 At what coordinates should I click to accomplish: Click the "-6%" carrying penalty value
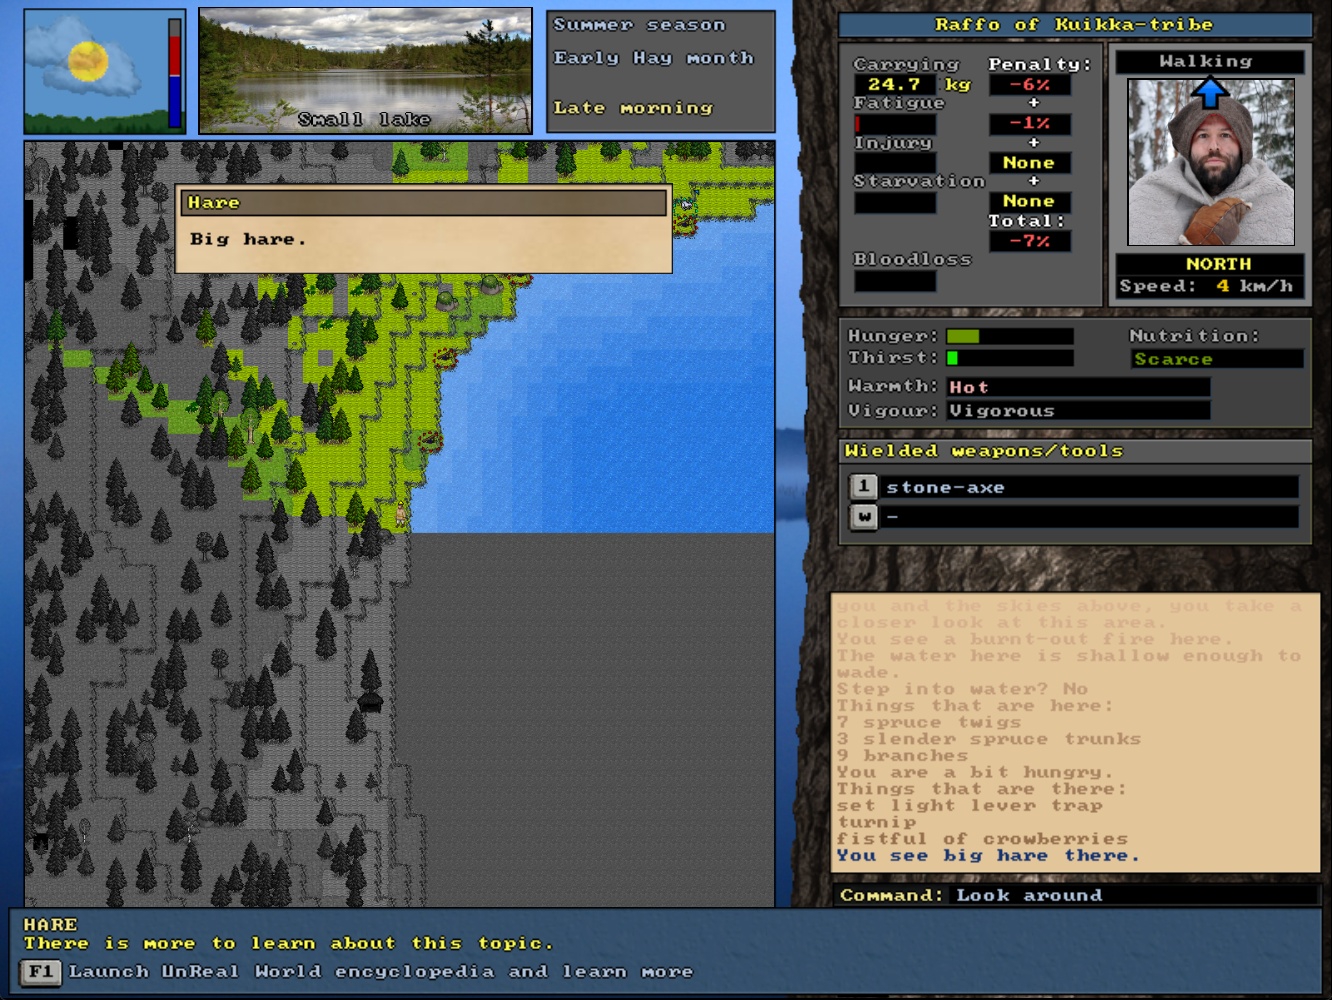pyautogui.click(x=1029, y=85)
